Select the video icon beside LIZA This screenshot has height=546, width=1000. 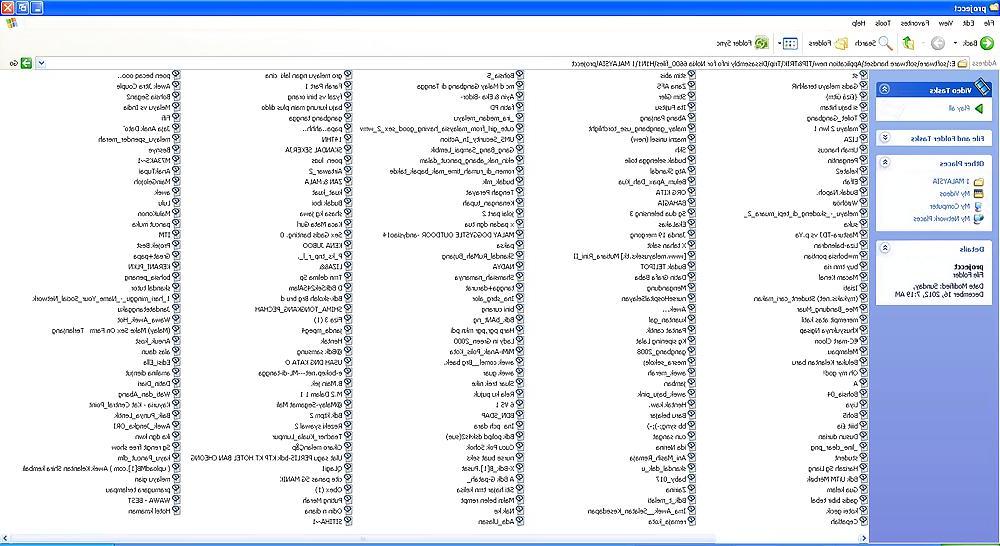864,139
